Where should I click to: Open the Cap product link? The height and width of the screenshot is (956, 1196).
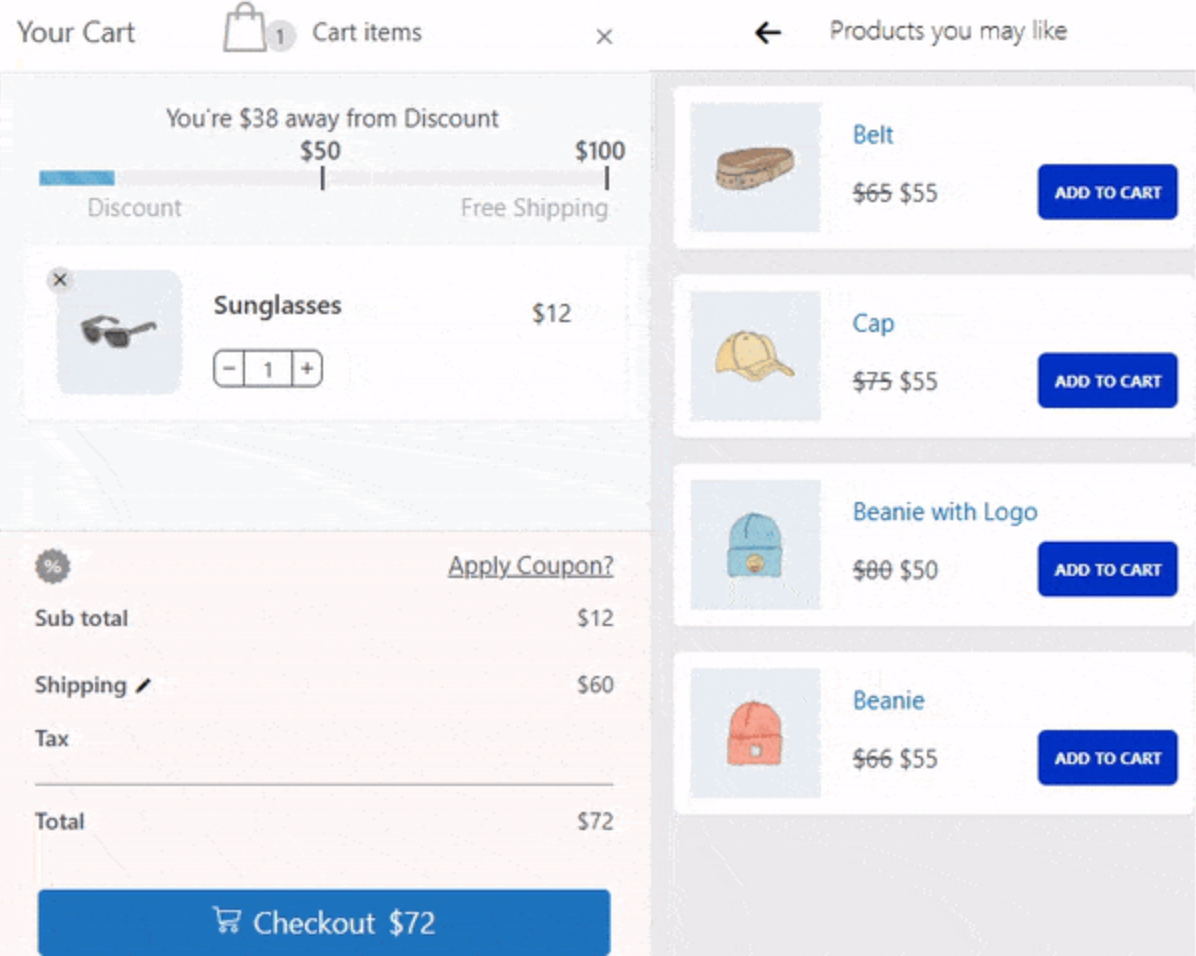coord(872,323)
